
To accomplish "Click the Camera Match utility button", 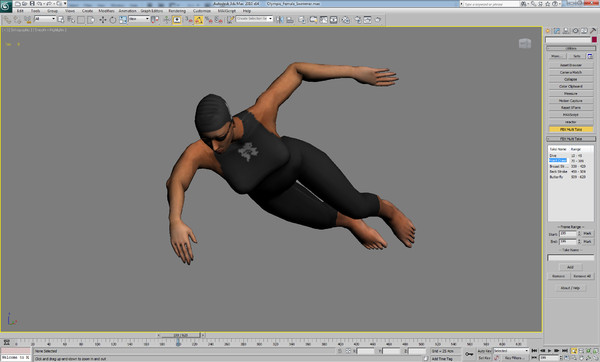I will (571, 72).
